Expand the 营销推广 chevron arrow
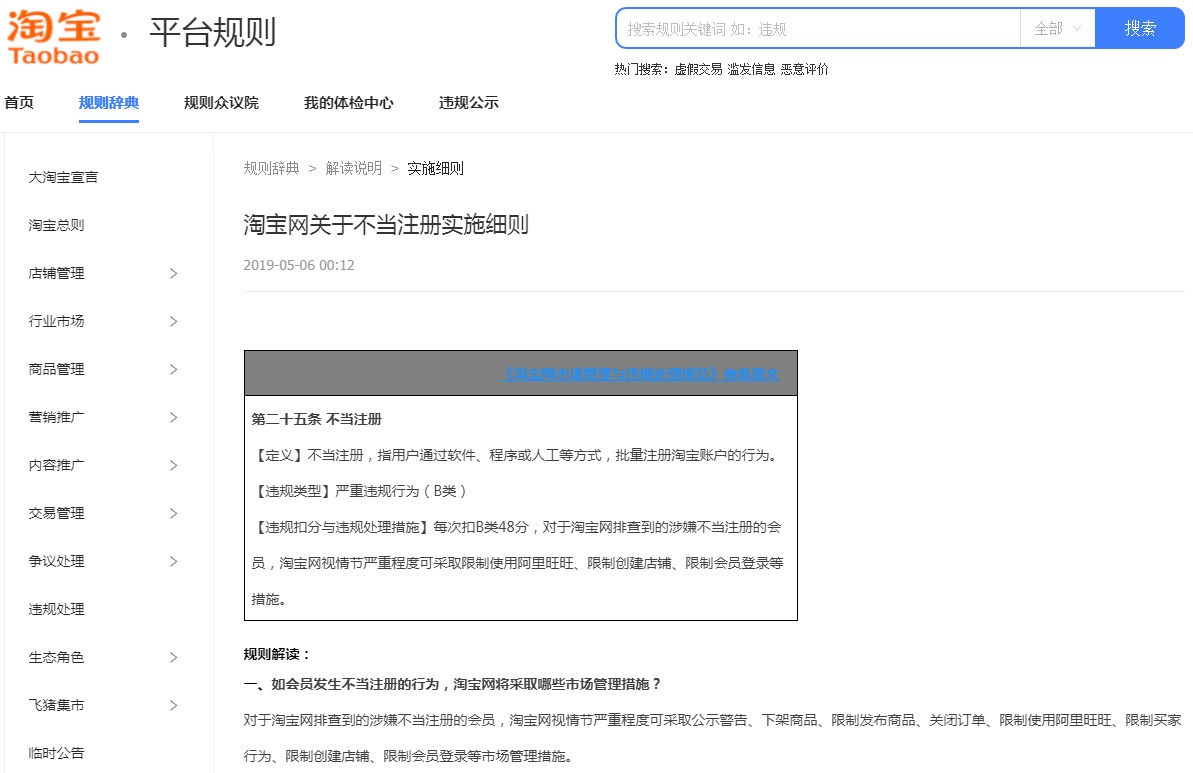This screenshot has height=773, width=1193. [173, 417]
